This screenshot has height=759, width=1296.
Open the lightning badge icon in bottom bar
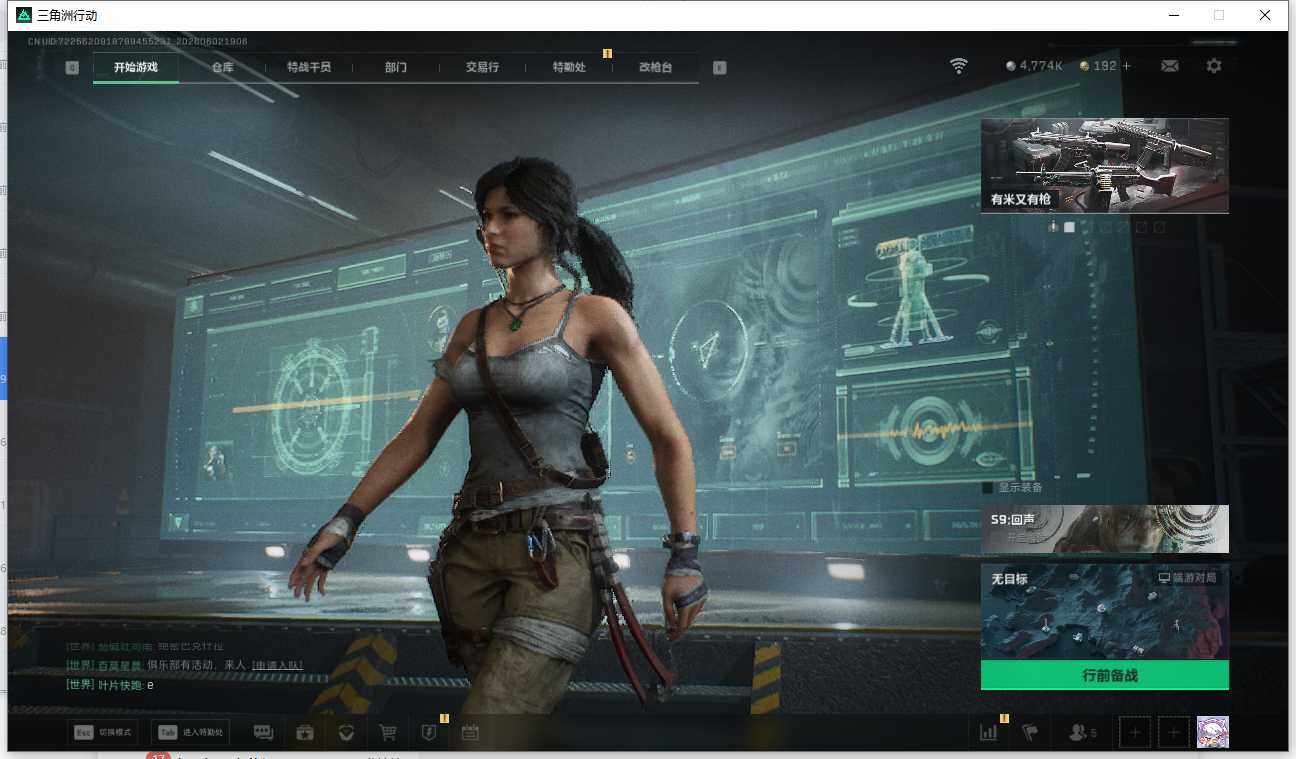(429, 732)
